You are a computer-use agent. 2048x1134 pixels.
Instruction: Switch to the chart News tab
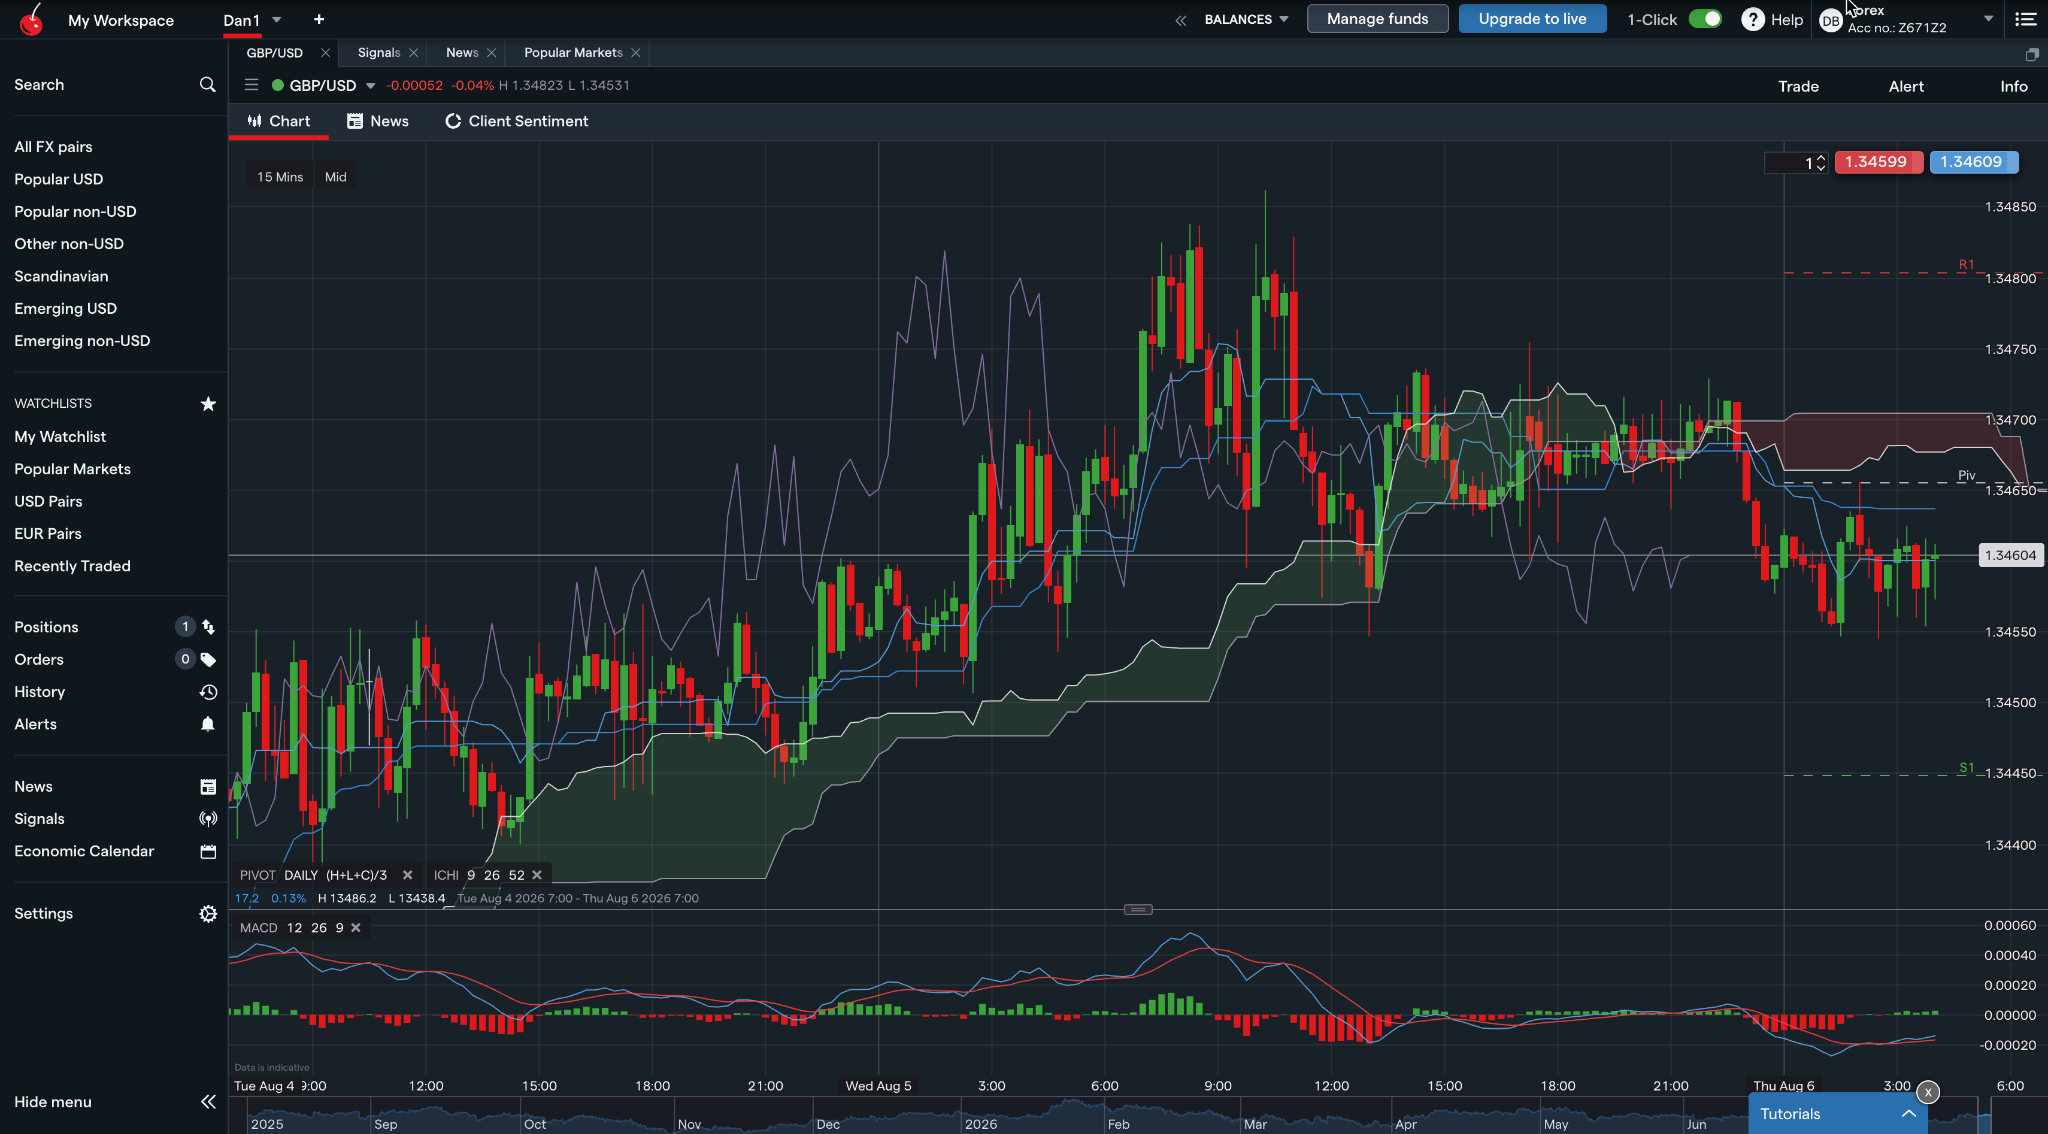pos(378,121)
